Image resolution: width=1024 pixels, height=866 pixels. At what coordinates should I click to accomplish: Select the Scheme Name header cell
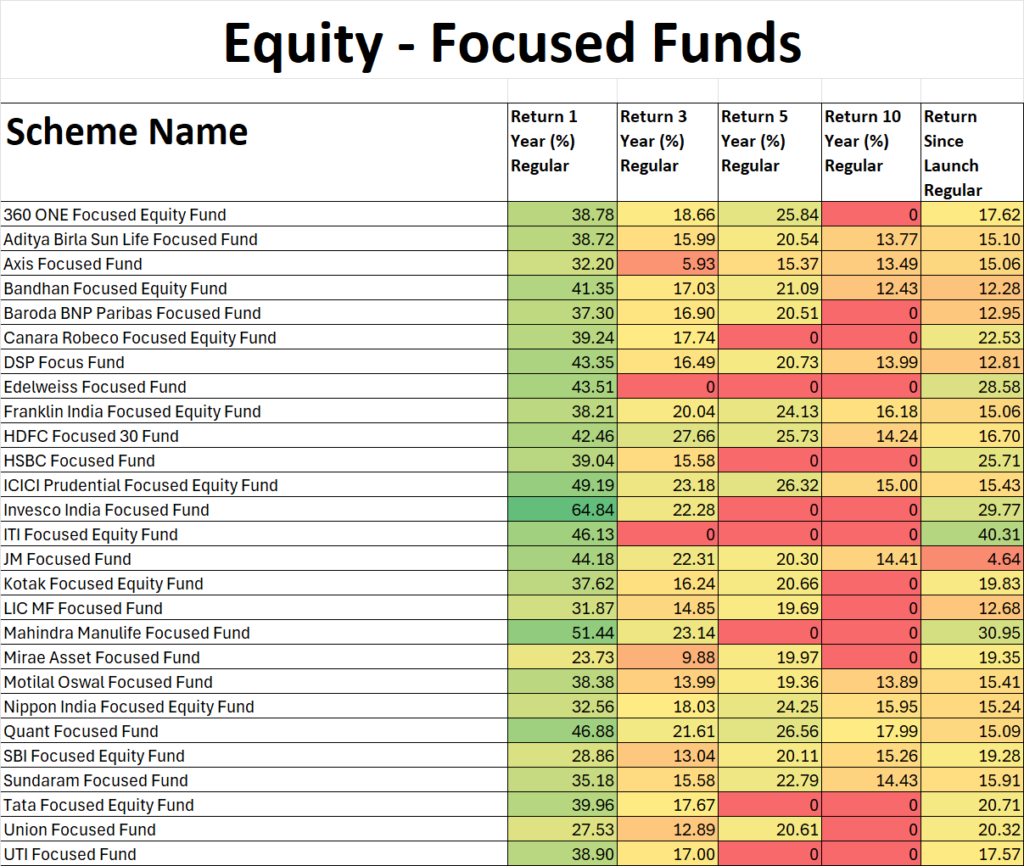pos(254,152)
